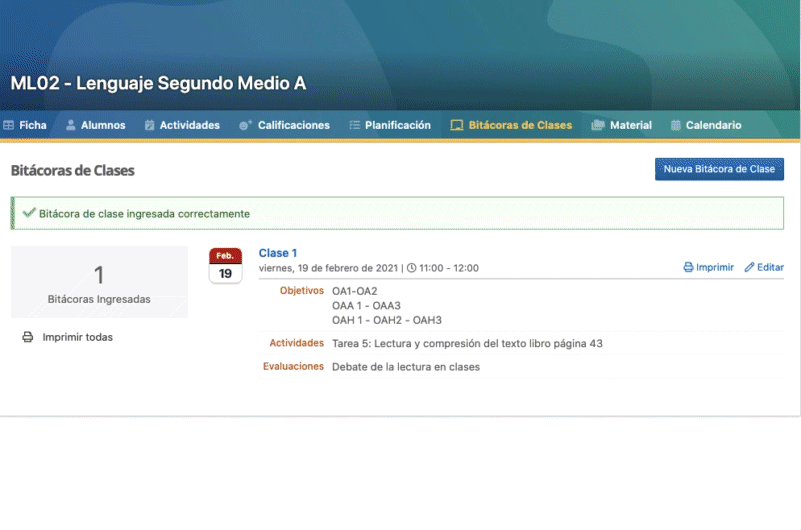Click the text 'Bitácora de clase ingresada correctamente'

tap(145, 214)
